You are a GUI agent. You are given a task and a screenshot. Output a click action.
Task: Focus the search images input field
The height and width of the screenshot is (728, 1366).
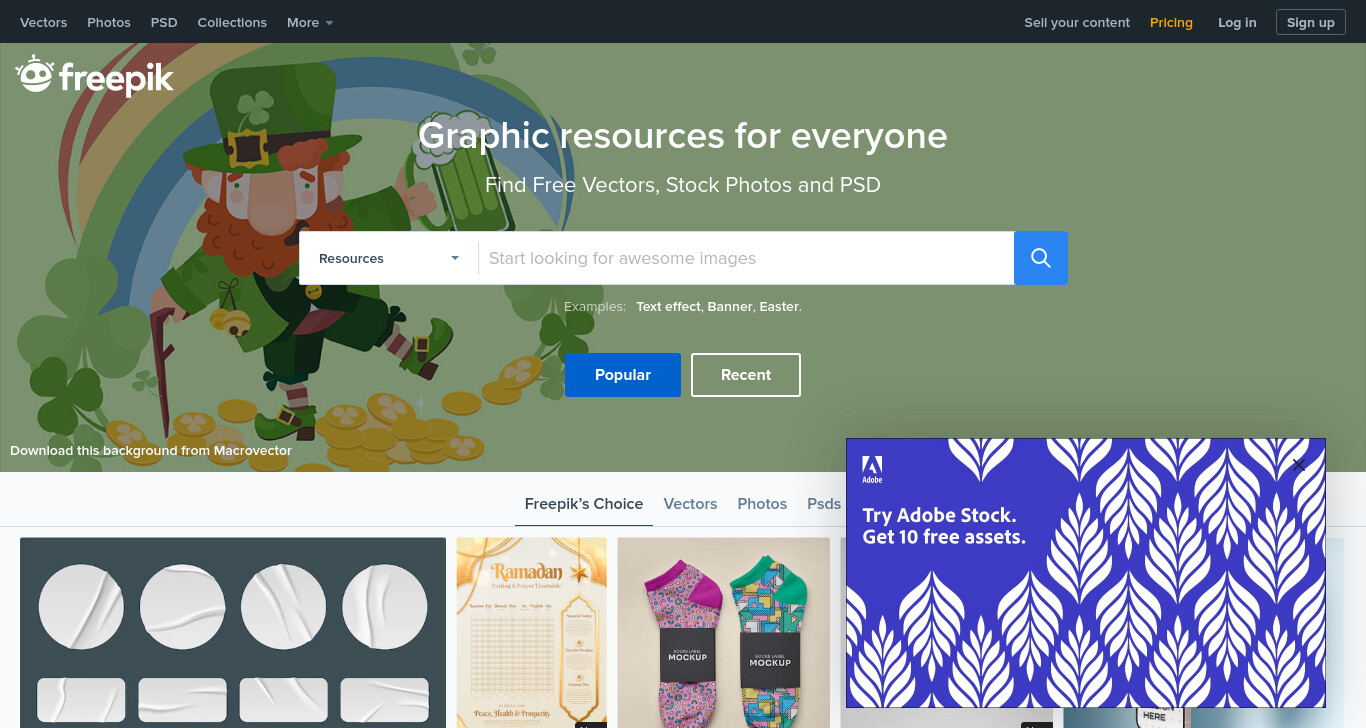(x=746, y=258)
